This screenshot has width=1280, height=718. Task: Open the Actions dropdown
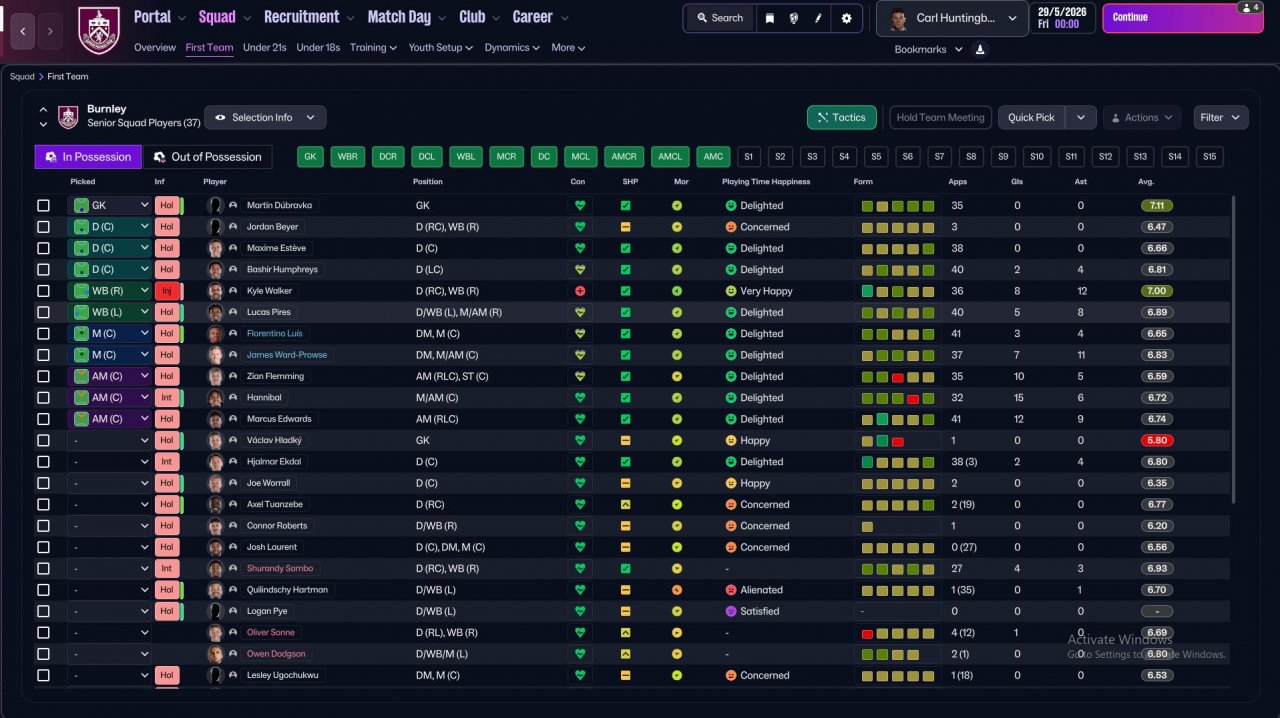coord(1142,117)
